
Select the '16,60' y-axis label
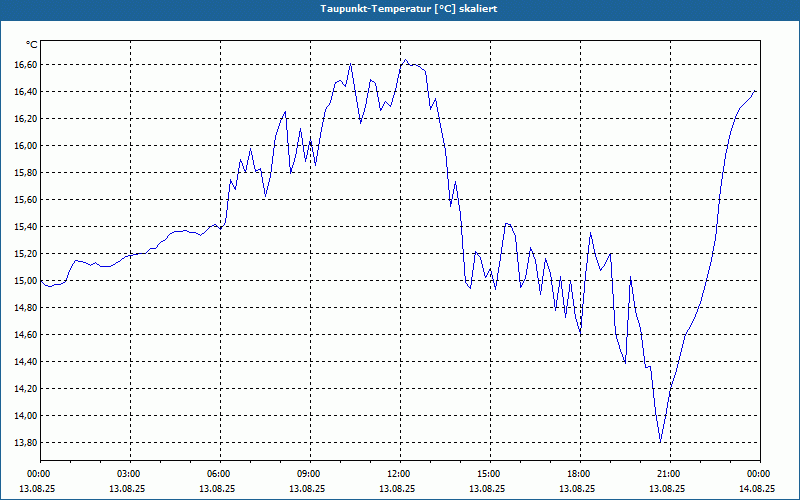coord(27,65)
